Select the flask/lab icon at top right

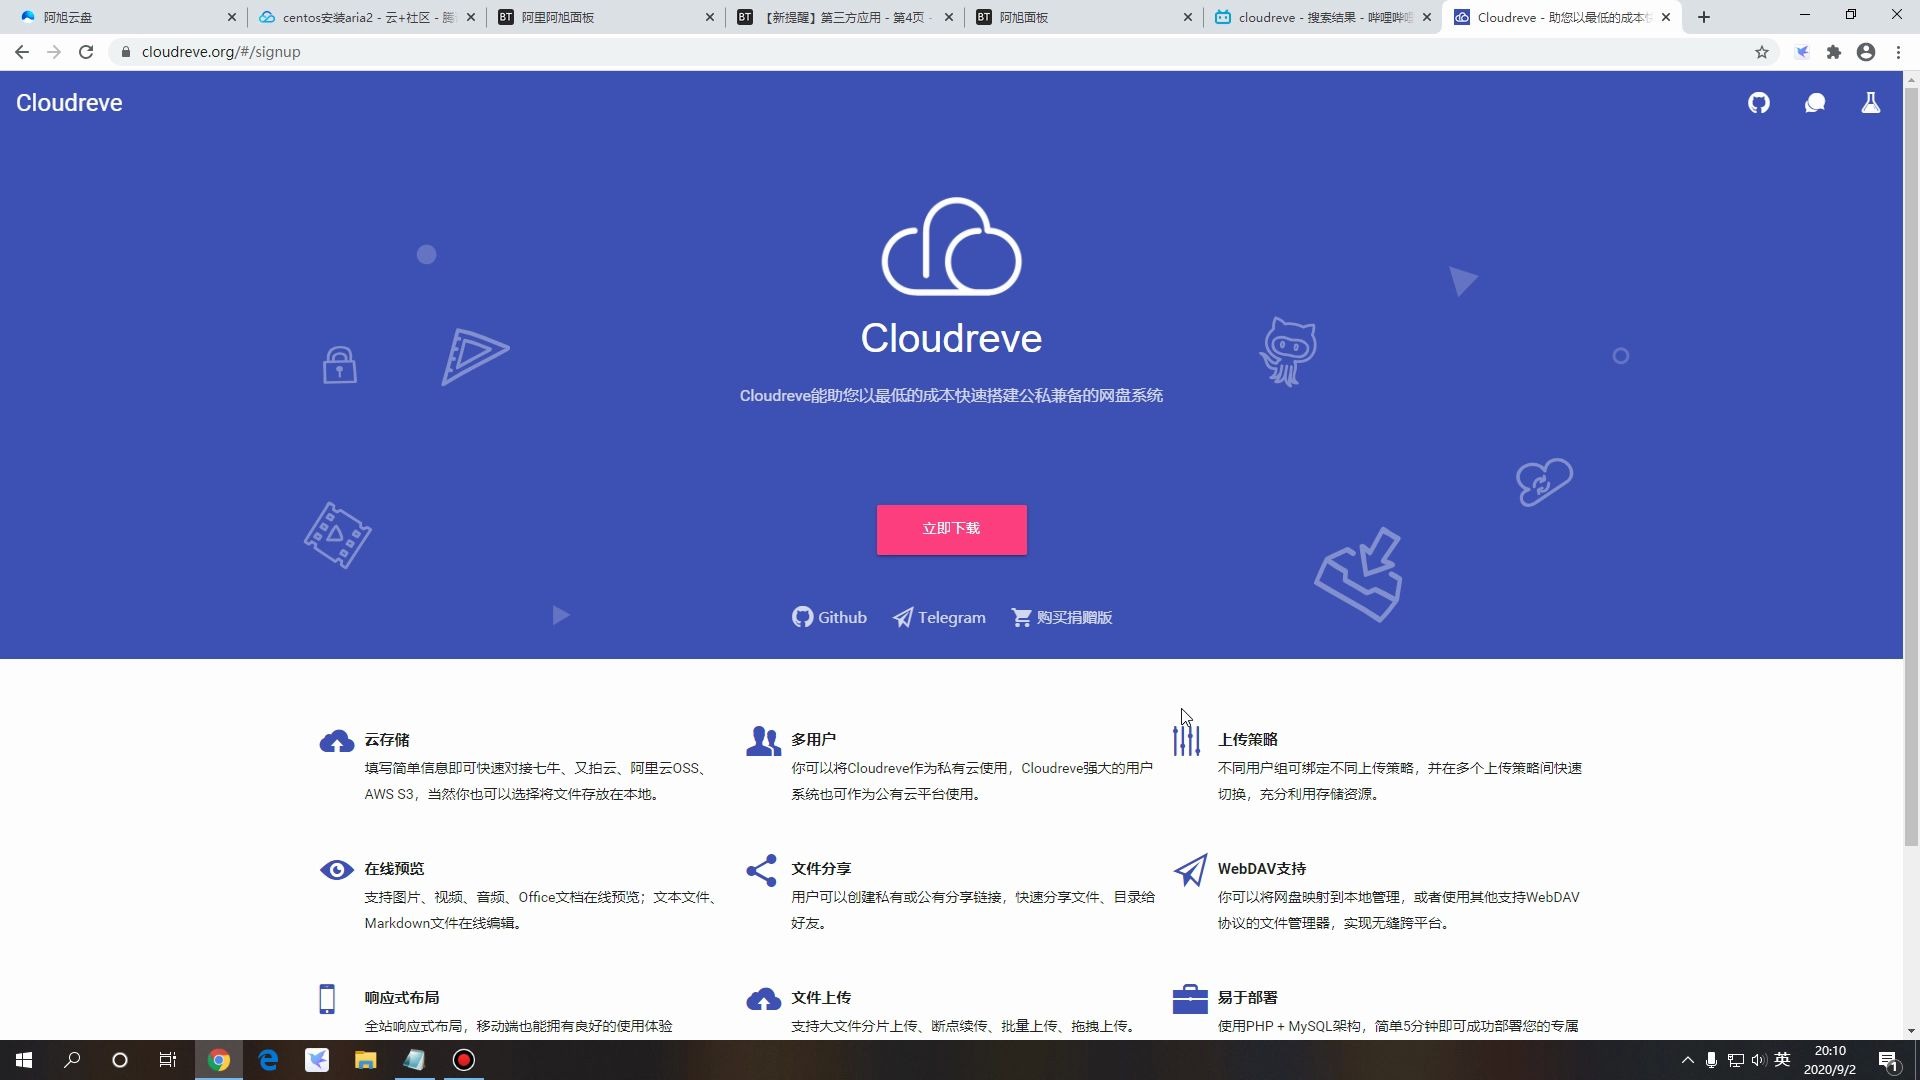coord(1871,103)
